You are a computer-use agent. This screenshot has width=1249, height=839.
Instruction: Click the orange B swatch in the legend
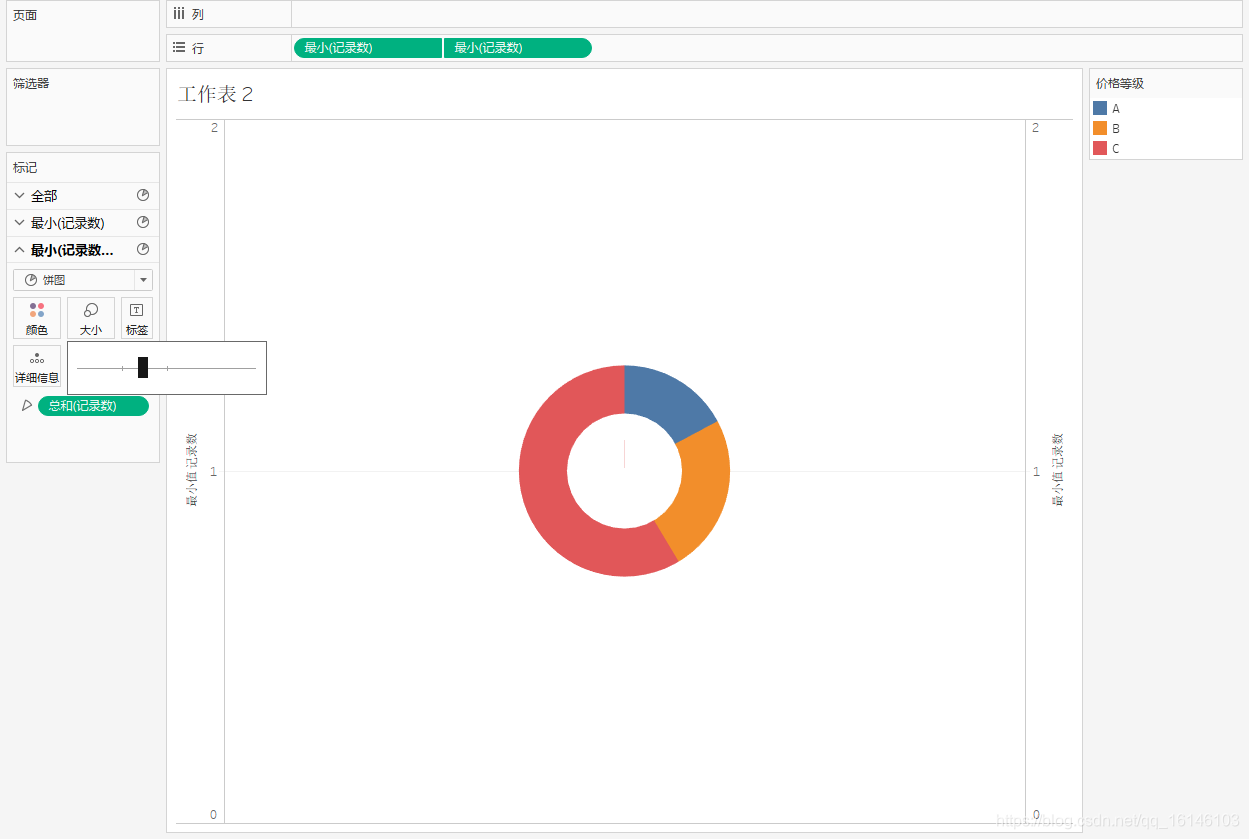(1100, 128)
